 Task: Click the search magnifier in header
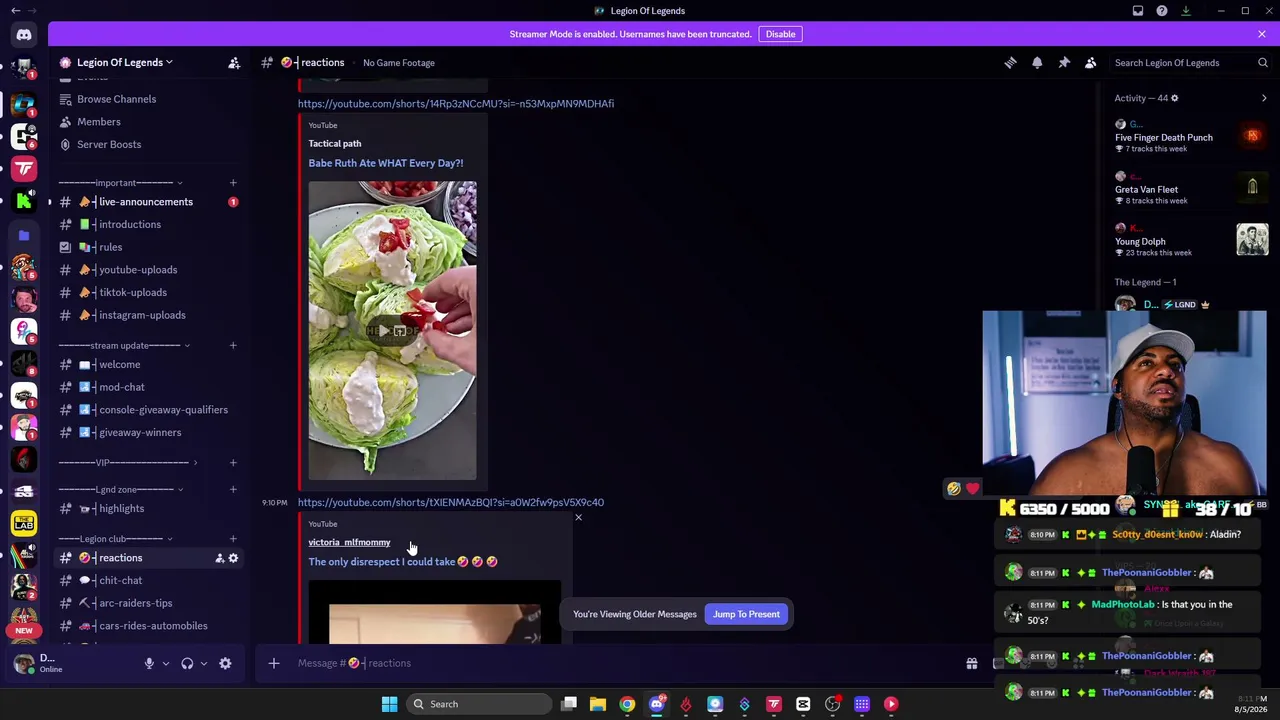(1263, 63)
